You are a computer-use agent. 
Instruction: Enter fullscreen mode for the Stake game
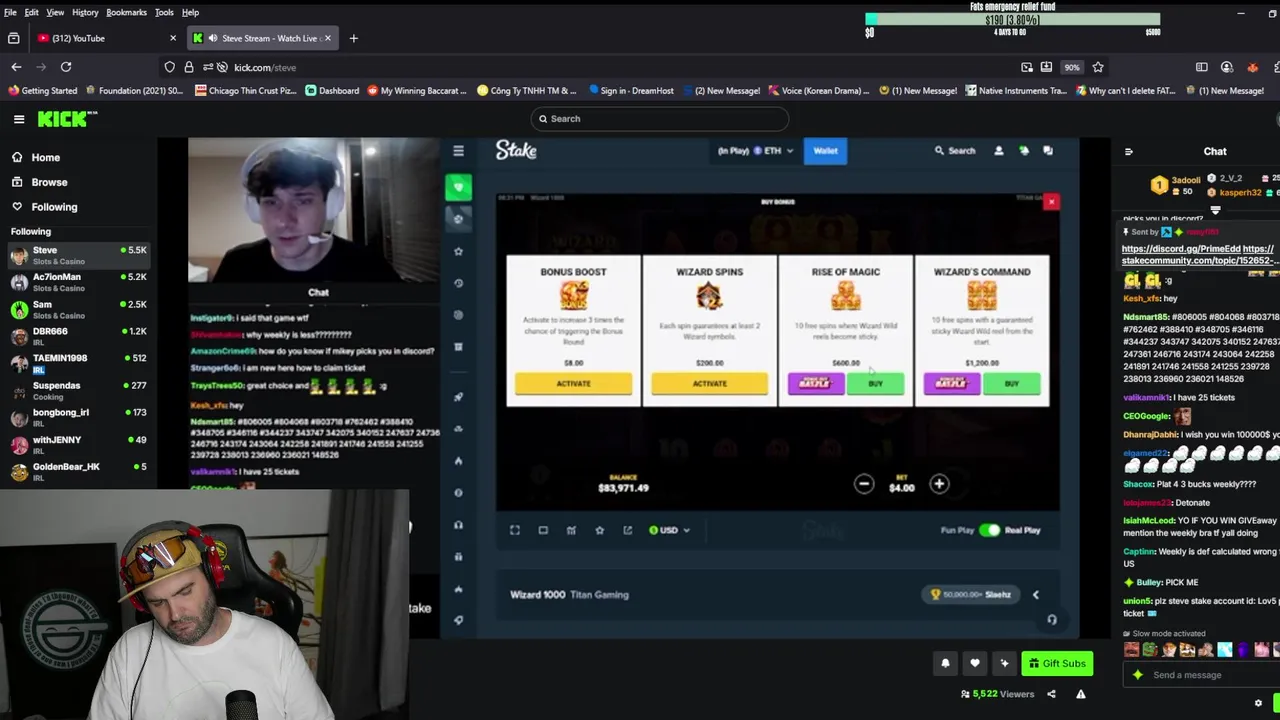(x=515, y=530)
